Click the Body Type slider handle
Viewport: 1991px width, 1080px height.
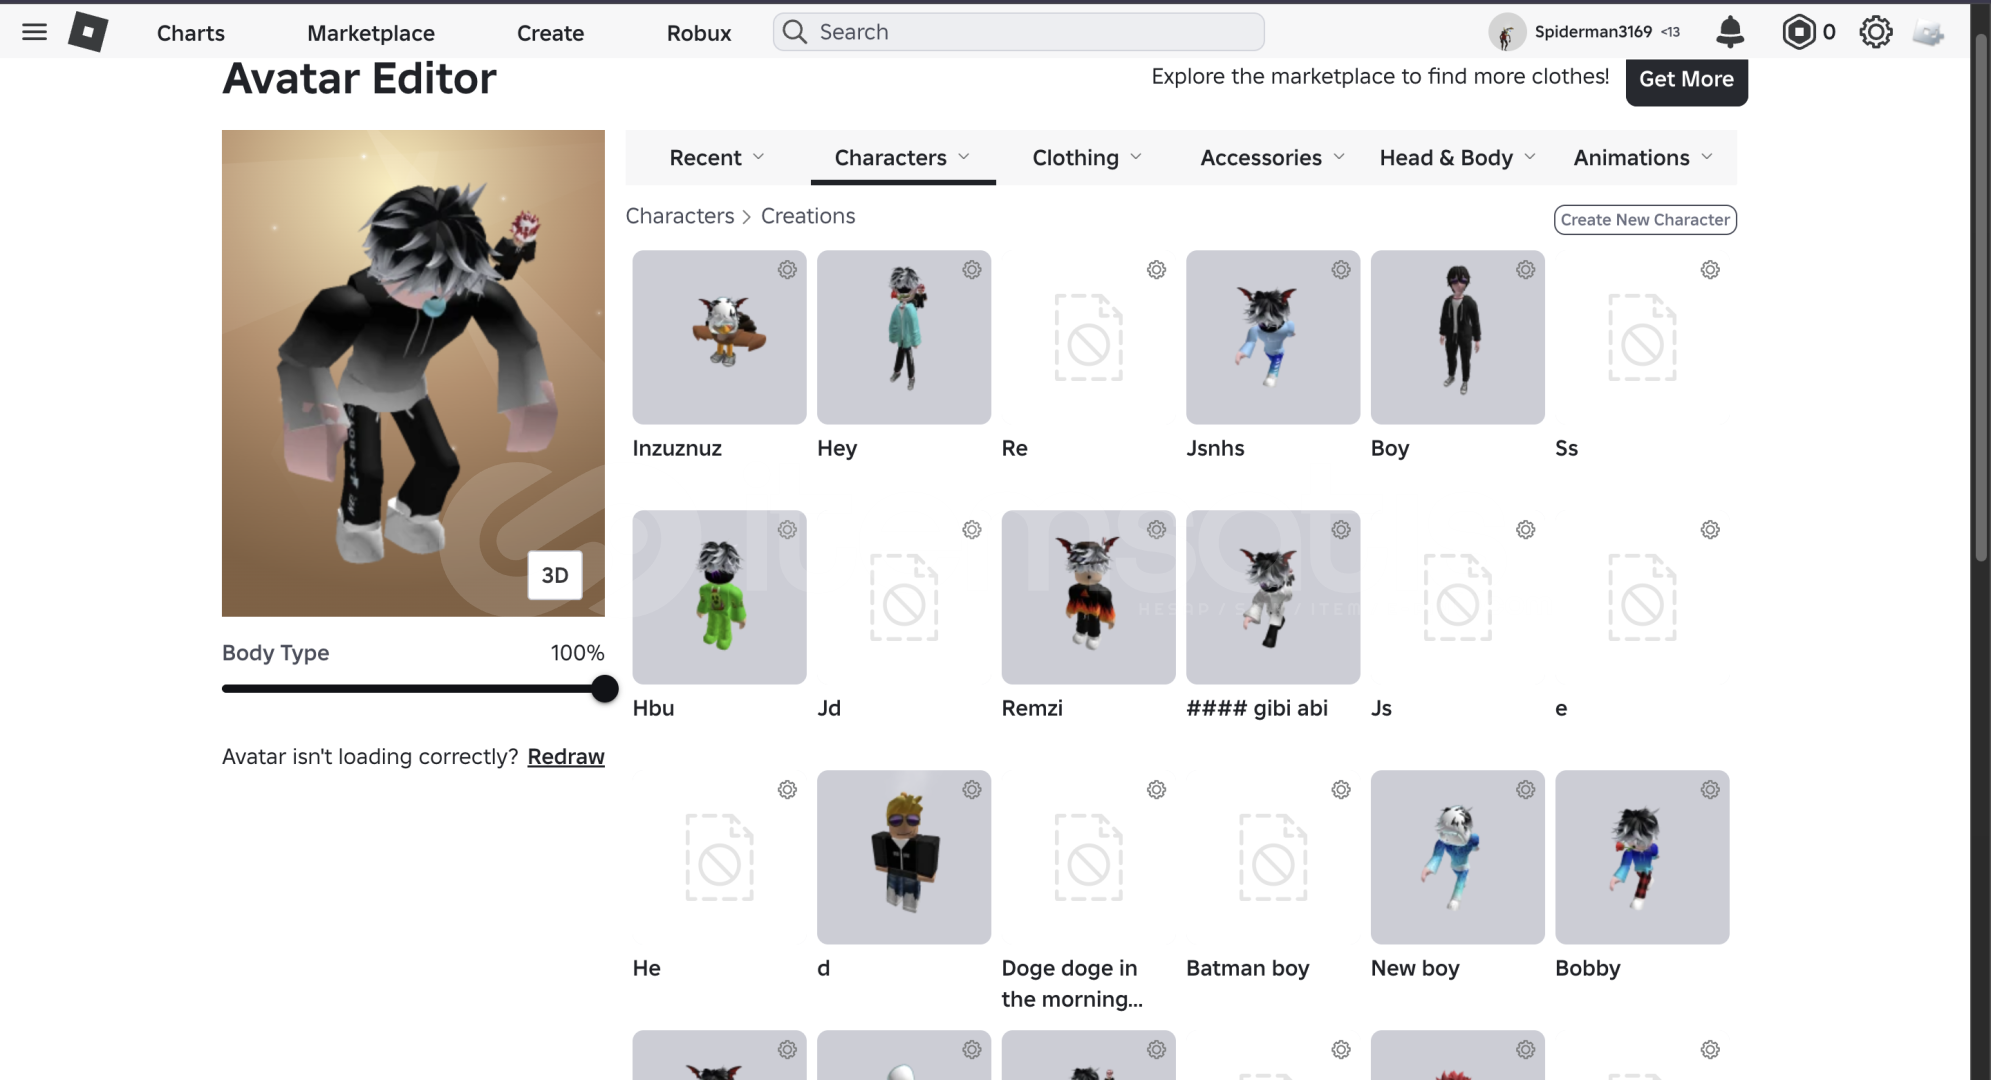coord(604,688)
